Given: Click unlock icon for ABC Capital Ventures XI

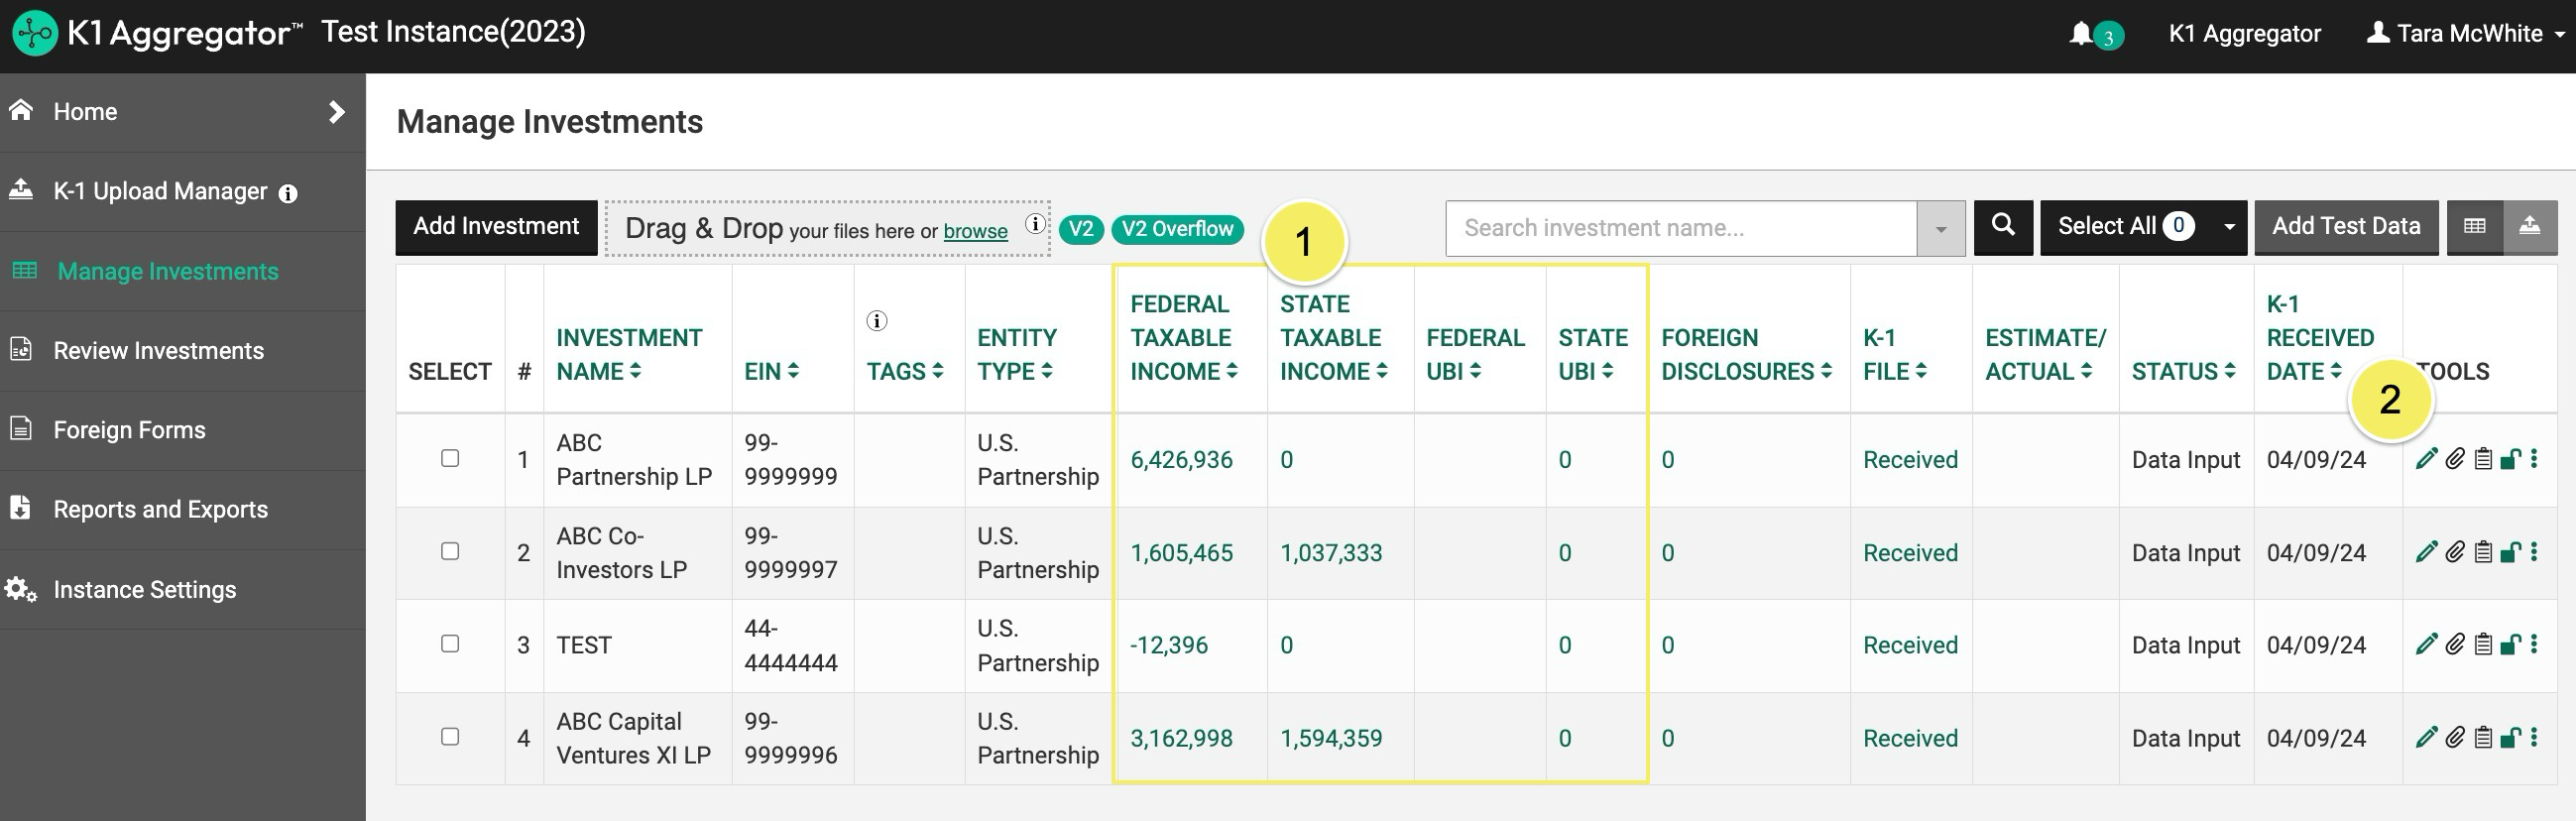Looking at the screenshot, I should [2510, 738].
